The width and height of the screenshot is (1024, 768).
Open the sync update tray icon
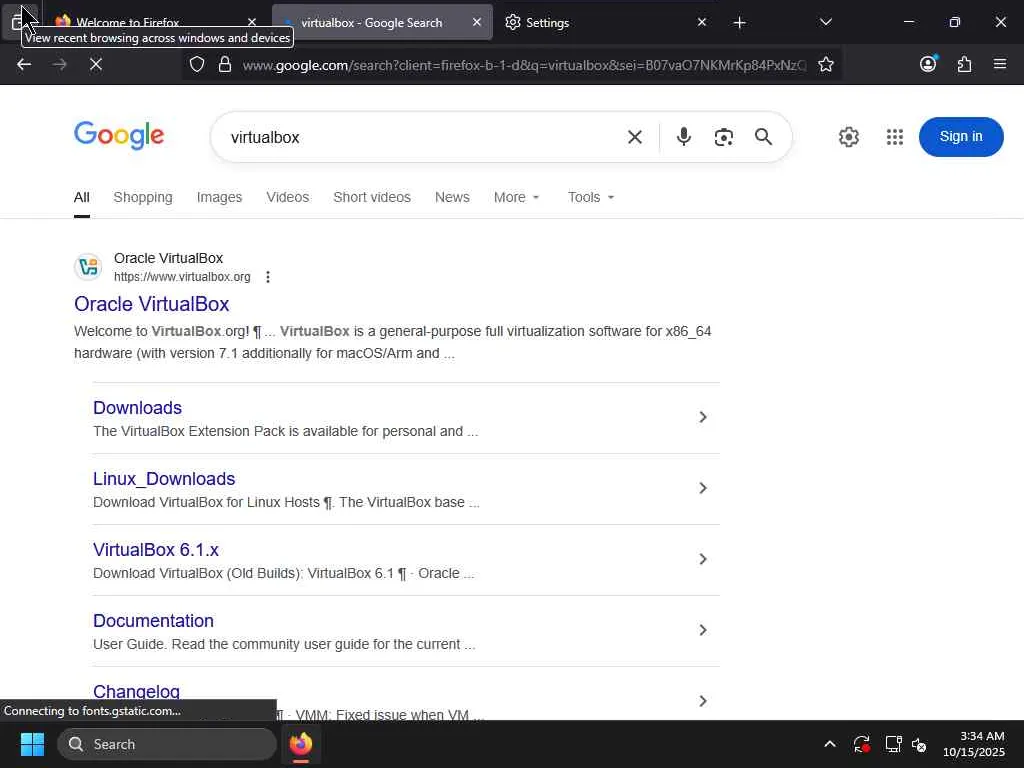pyautogui.click(x=861, y=744)
